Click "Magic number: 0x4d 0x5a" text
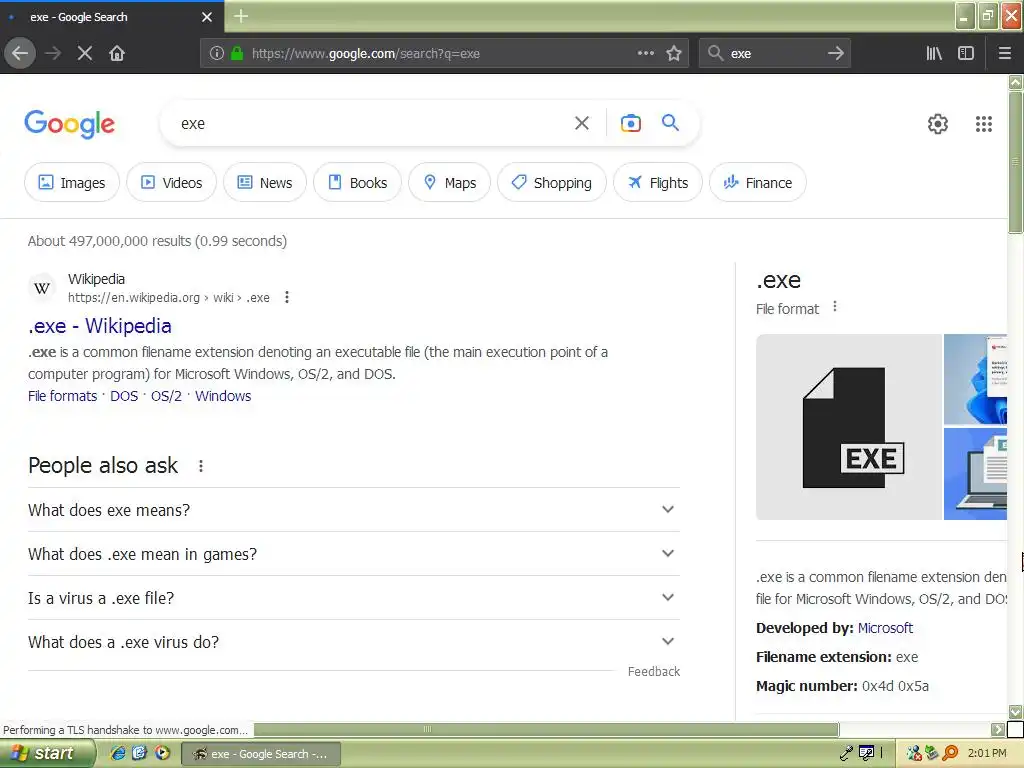The height and width of the screenshot is (768, 1024). 842,686
